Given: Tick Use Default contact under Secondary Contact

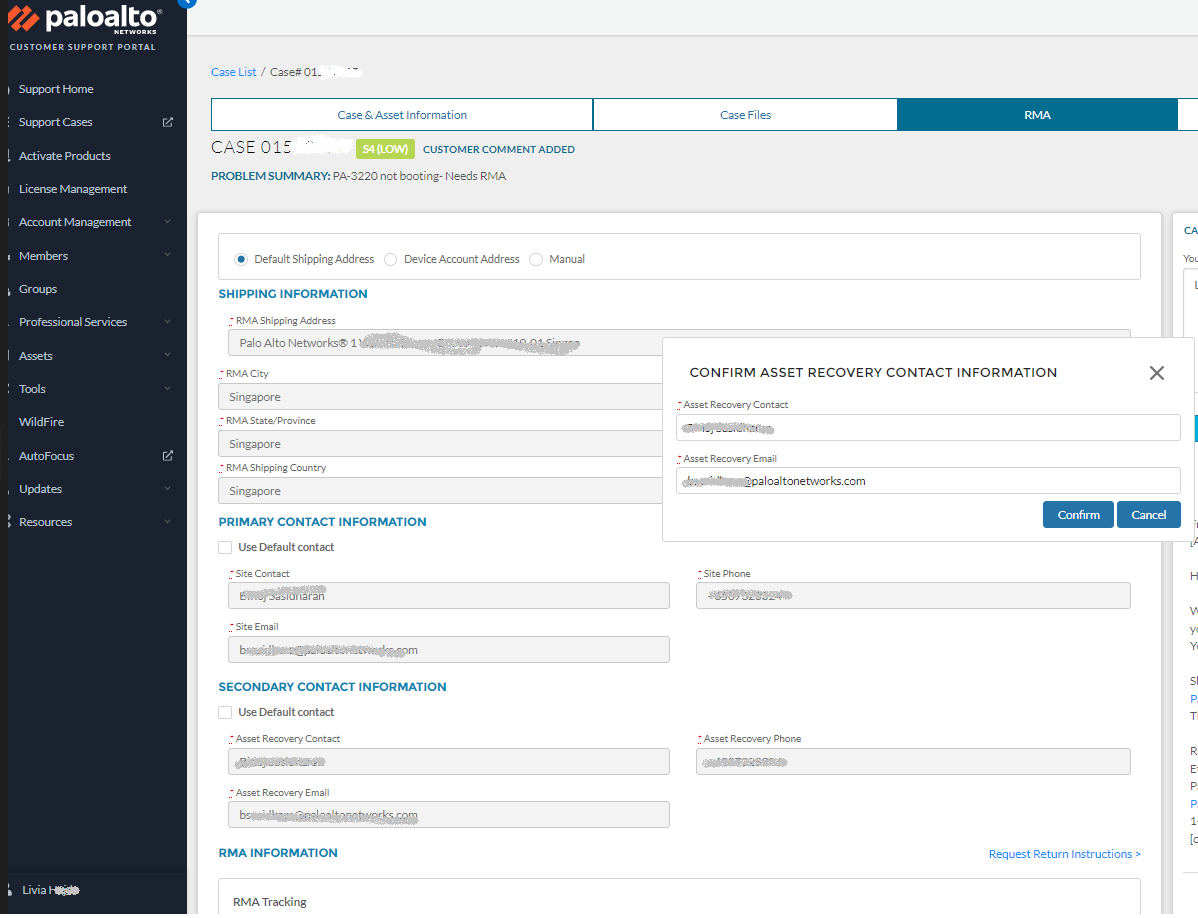Looking at the screenshot, I should (x=225, y=713).
